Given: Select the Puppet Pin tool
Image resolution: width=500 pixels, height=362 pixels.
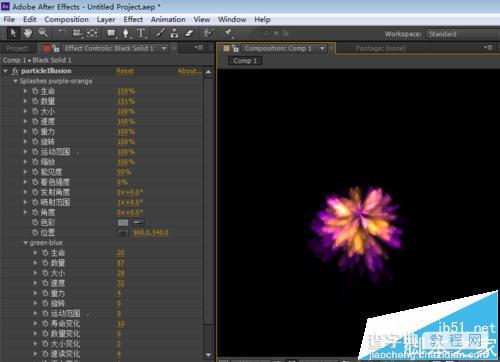Looking at the screenshot, I should click(x=228, y=33).
